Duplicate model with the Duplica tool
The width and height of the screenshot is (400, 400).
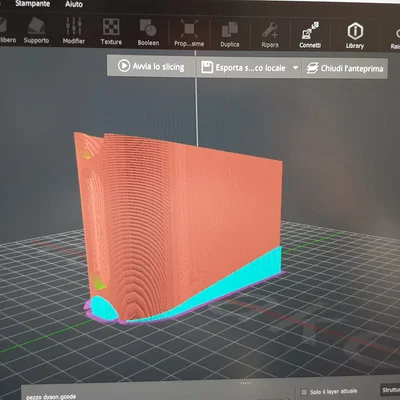click(x=230, y=34)
